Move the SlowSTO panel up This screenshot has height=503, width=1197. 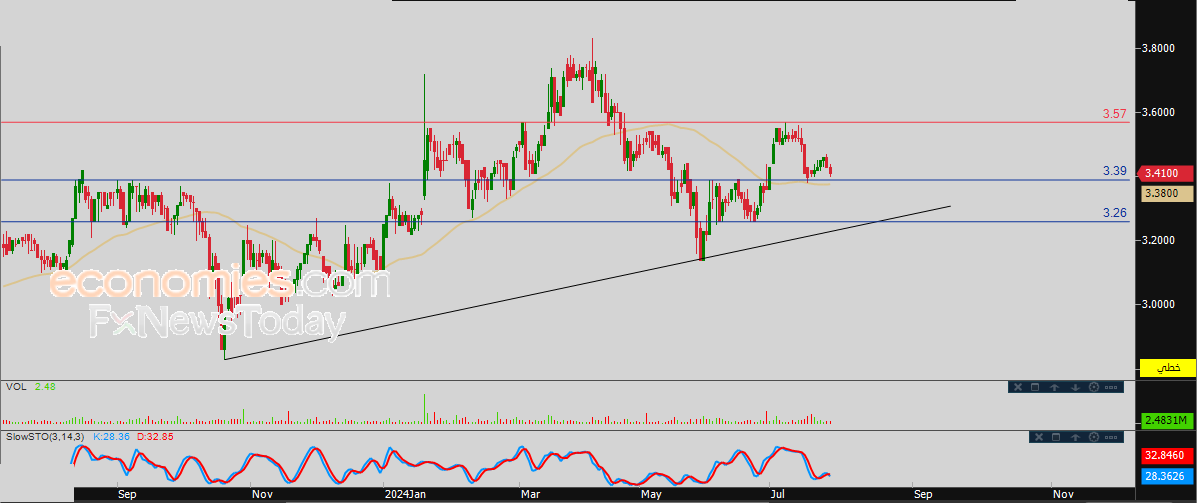click(1076, 437)
